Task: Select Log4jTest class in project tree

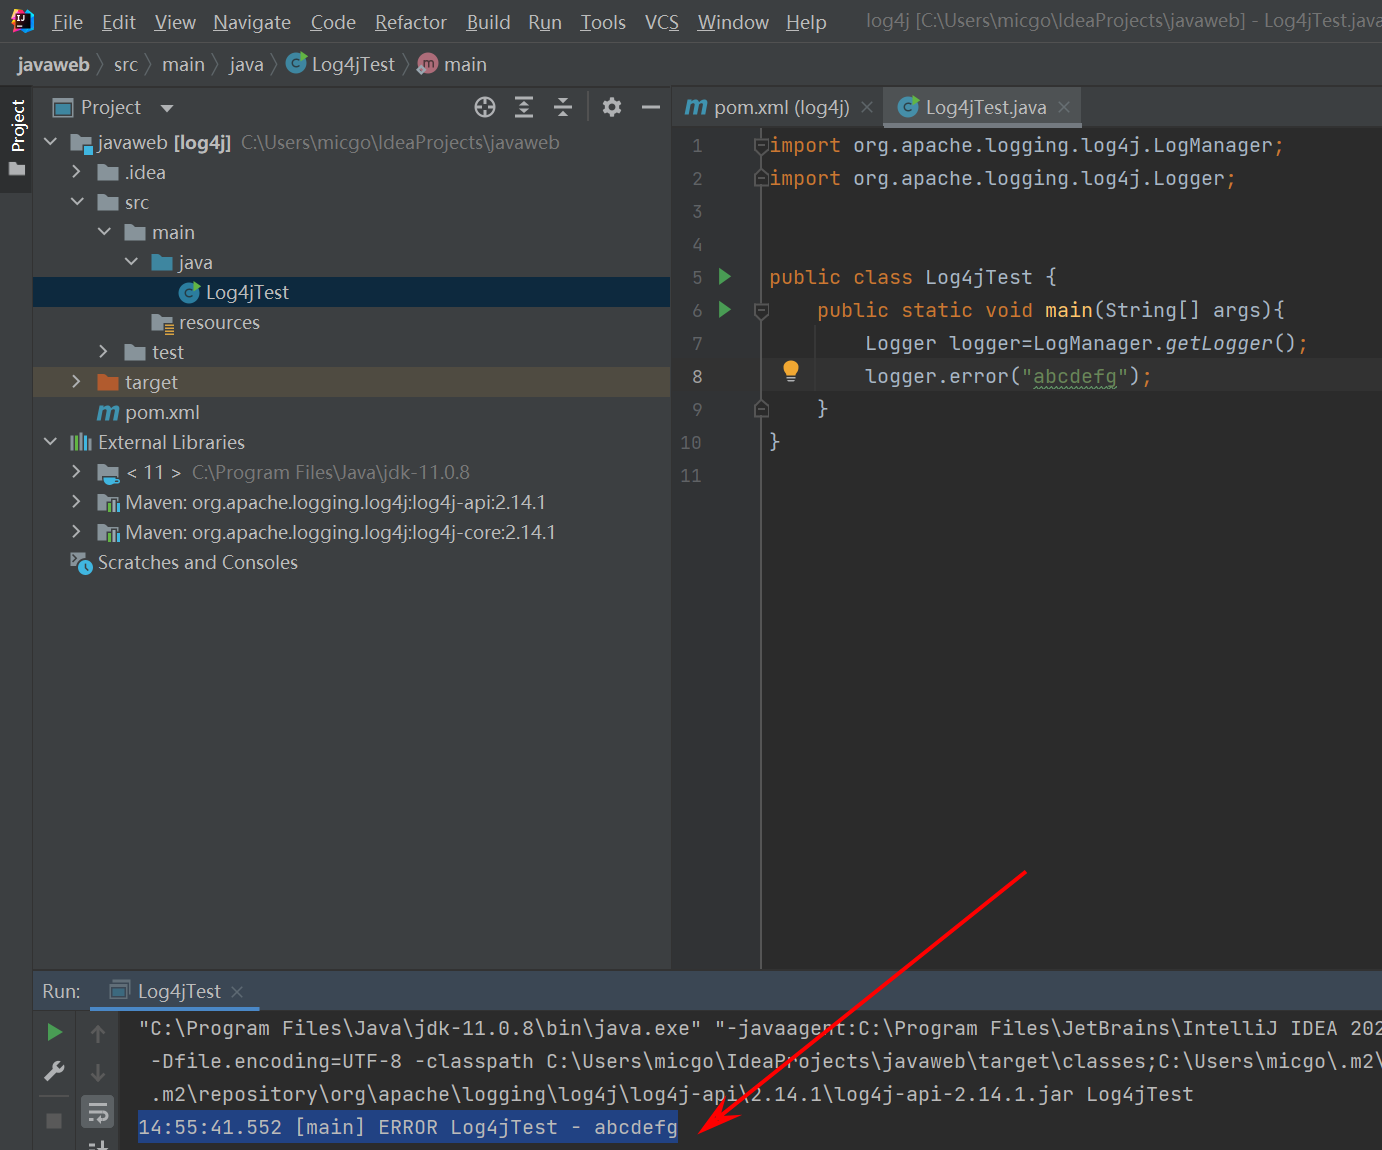Action: (351, 292)
